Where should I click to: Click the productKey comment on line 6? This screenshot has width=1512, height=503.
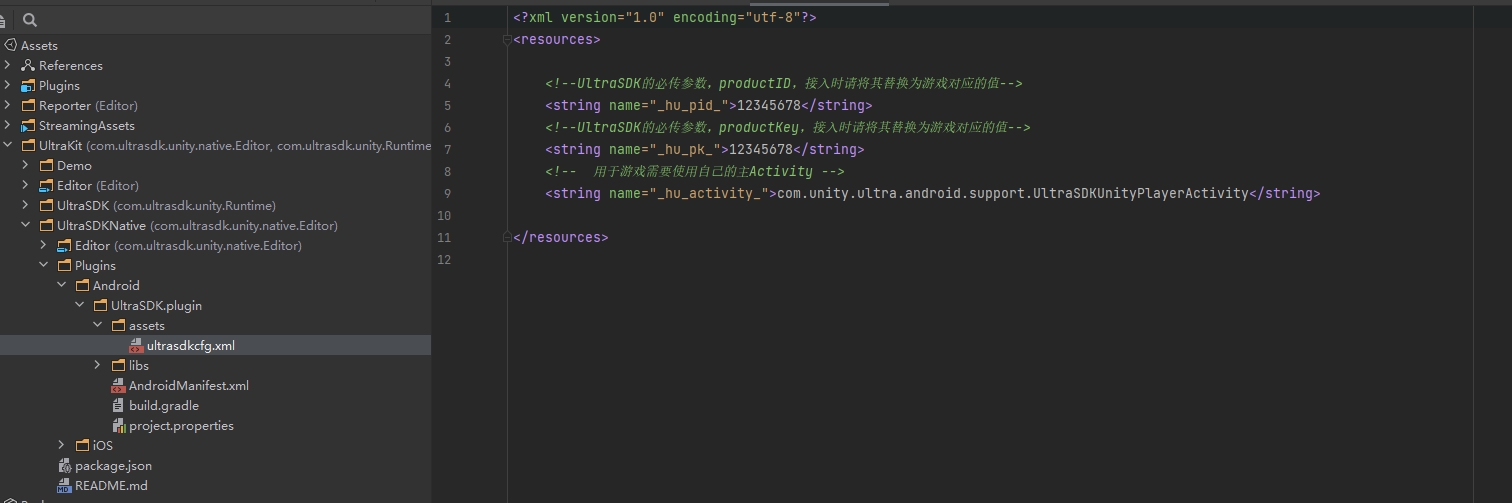click(x=788, y=128)
